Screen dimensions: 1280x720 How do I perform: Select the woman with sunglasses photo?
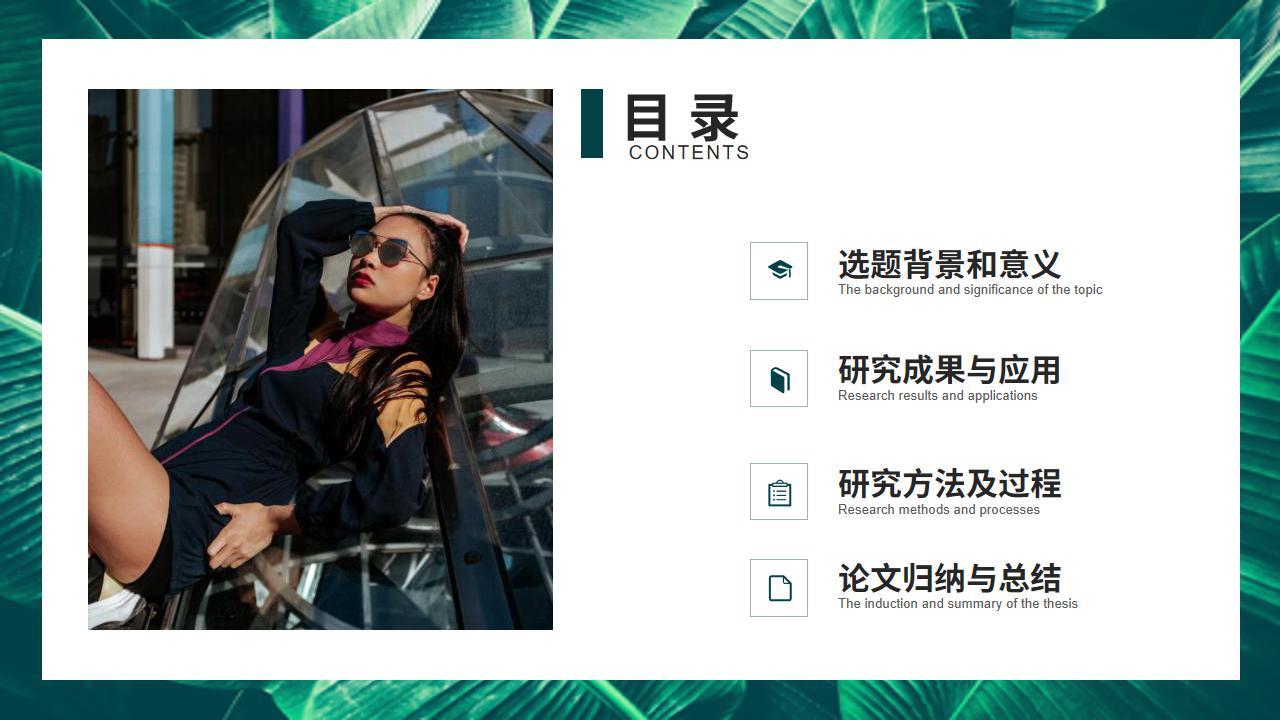(x=320, y=359)
